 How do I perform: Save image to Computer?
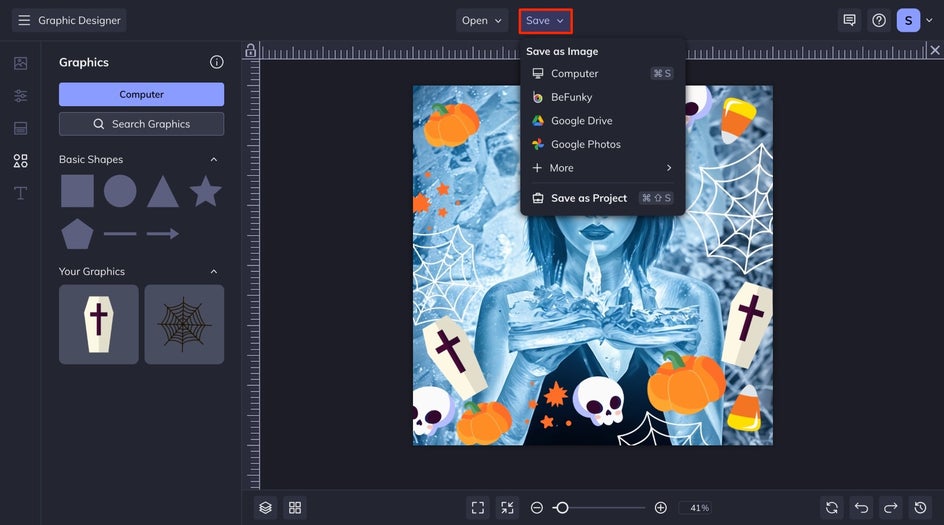click(603, 73)
